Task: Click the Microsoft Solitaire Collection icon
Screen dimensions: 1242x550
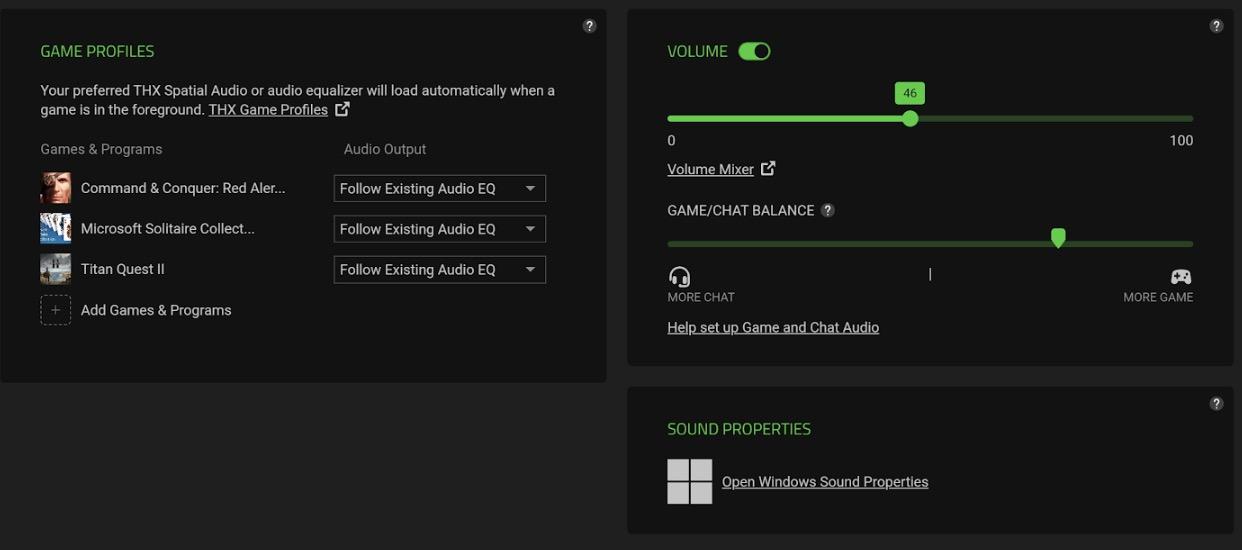Action: click(x=56, y=228)
